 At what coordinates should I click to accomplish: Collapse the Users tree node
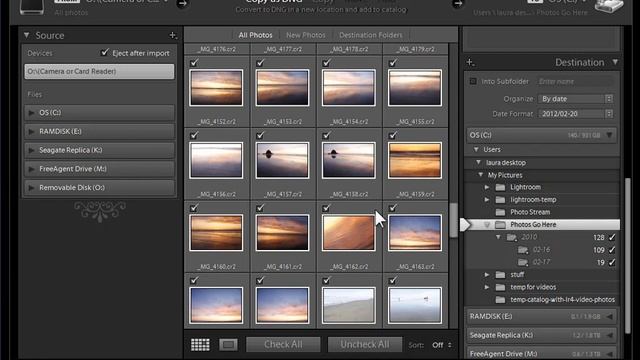pos(476,150)
